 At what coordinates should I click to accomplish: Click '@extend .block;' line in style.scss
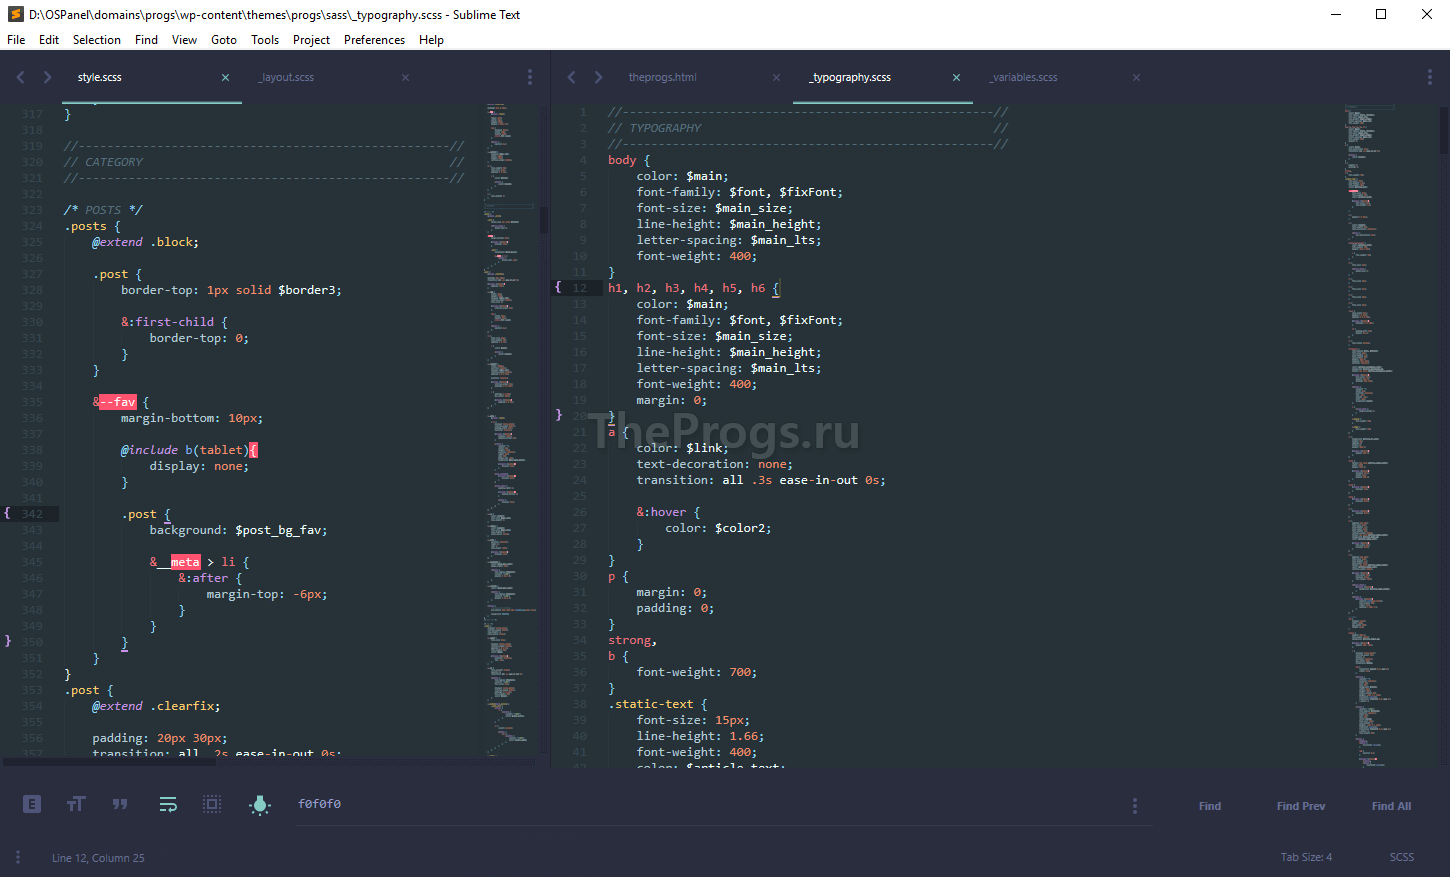[x=146, y=242]
